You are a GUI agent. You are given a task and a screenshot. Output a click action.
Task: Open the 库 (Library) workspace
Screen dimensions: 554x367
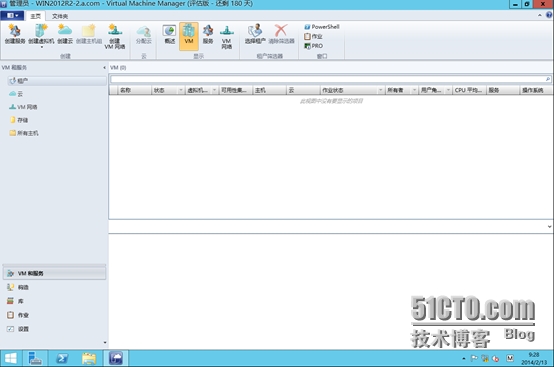[x=54, y=301]
